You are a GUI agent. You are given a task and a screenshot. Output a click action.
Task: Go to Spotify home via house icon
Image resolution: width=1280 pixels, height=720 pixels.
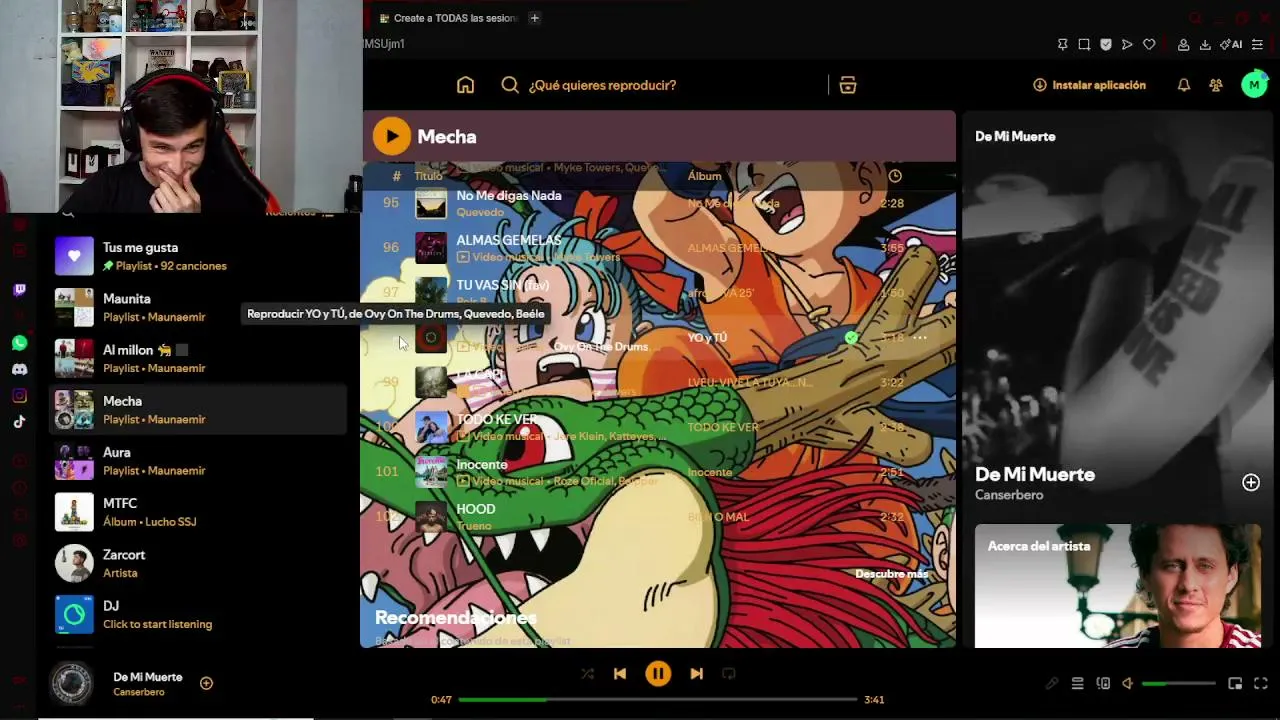click(x=465, y=85)
